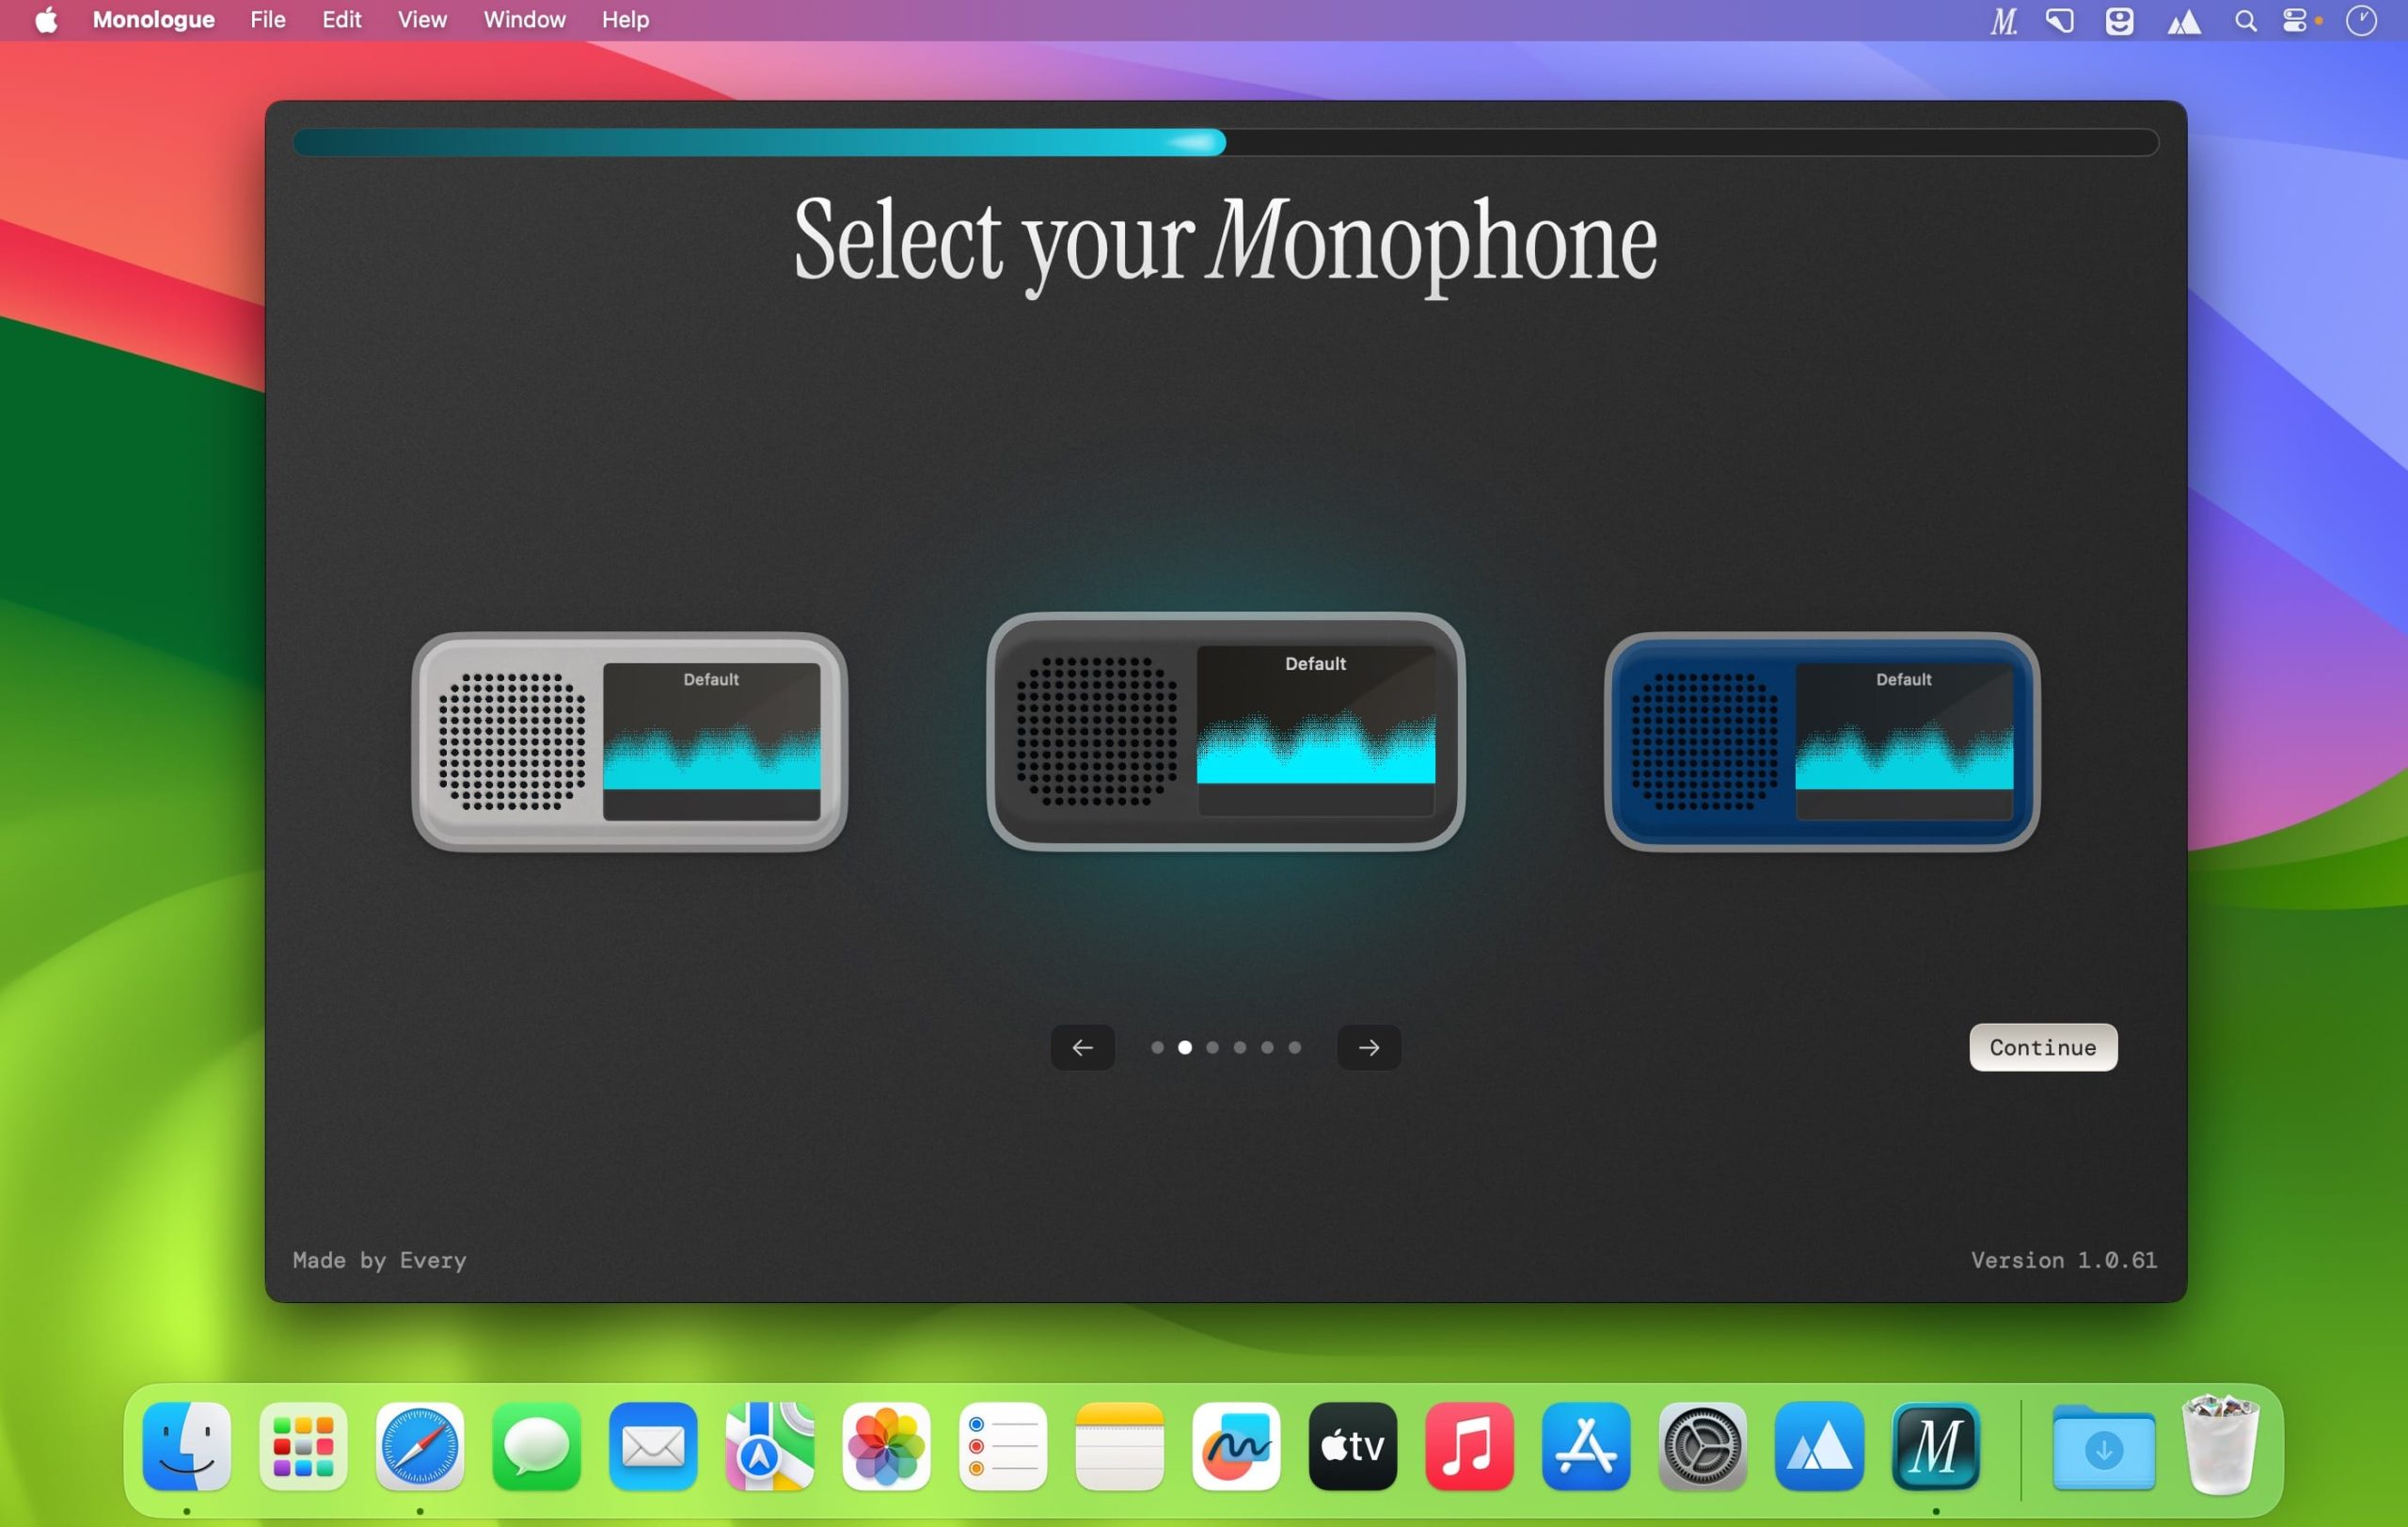Open System Settings from the Dock

(x=1702, y=1447)
